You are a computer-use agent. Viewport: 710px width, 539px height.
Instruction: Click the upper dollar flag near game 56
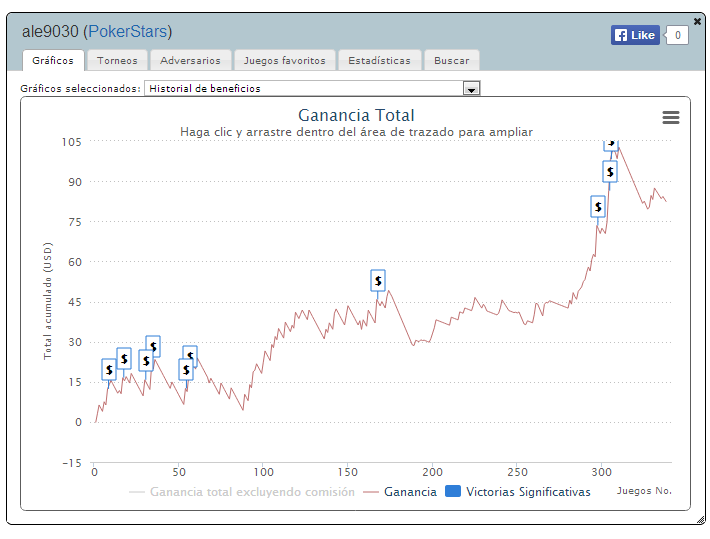tap(190, 352)
